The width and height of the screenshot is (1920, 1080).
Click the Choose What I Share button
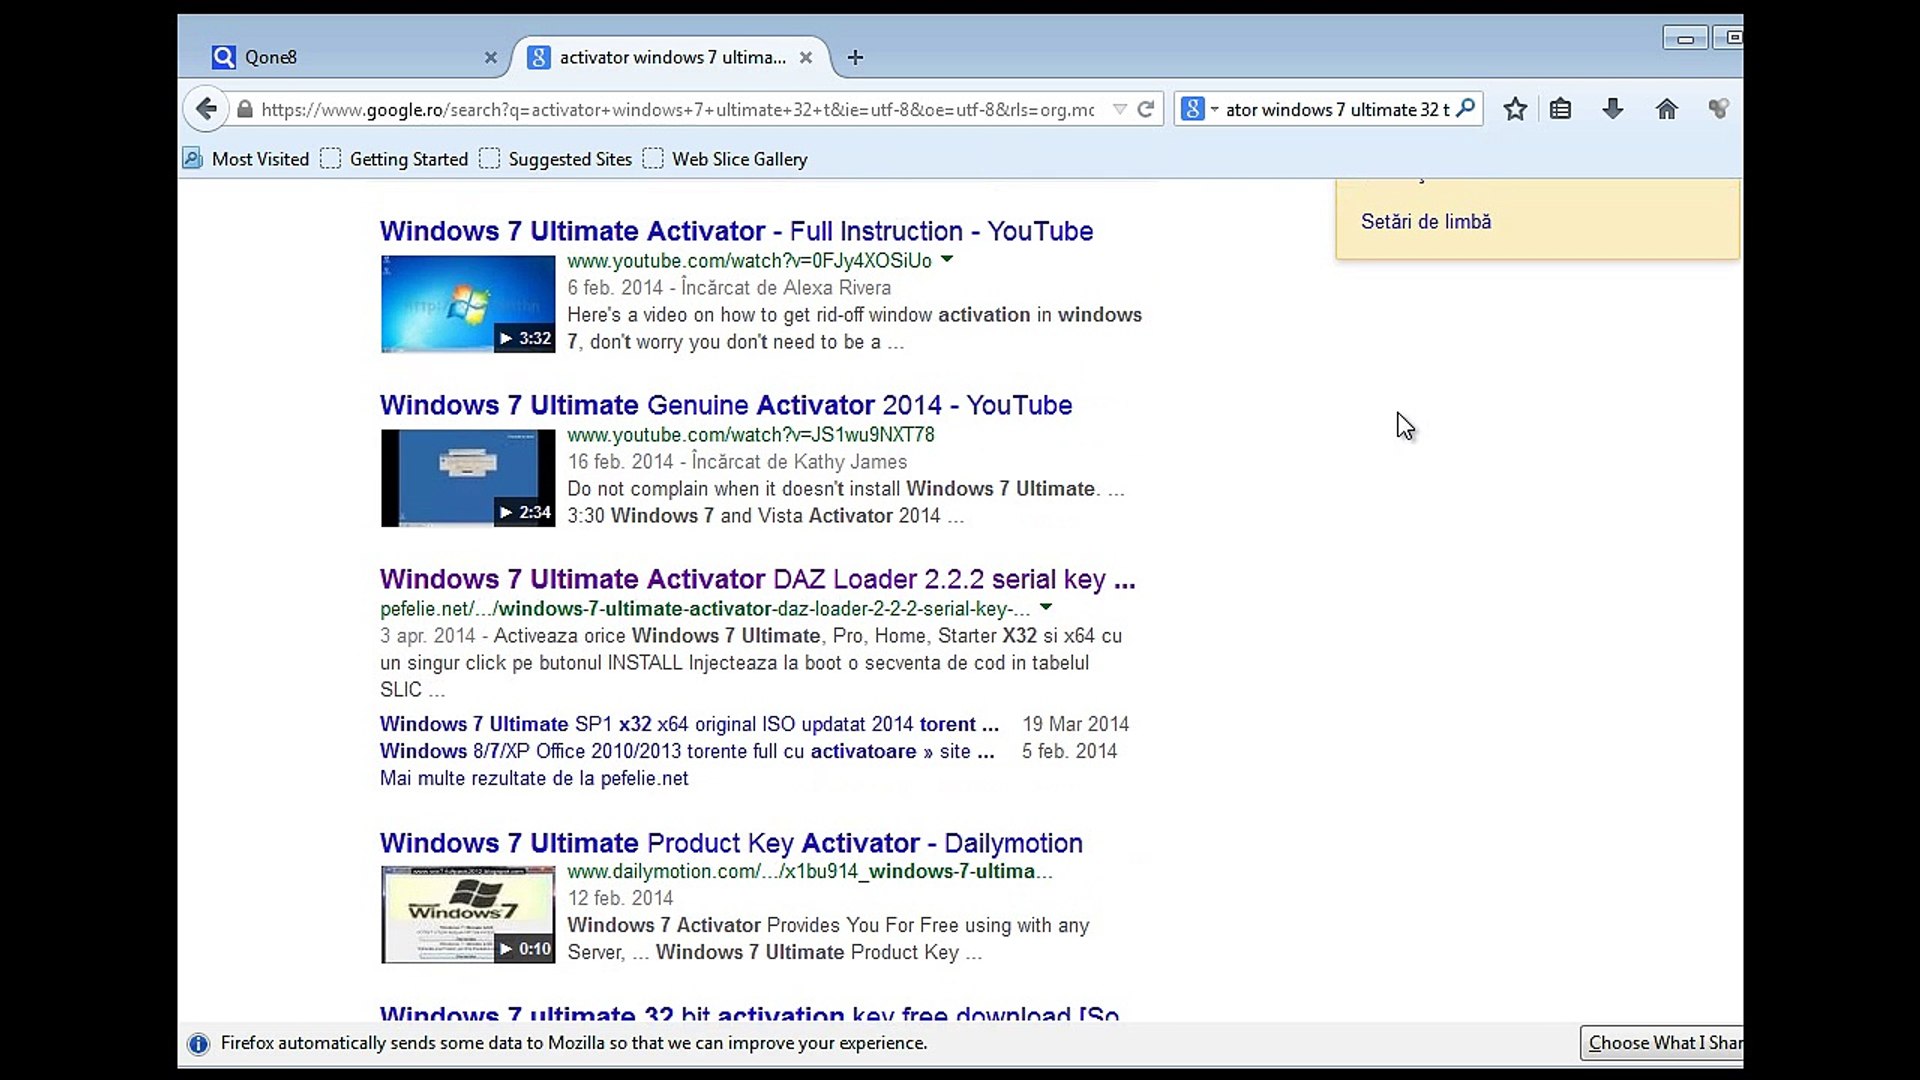click(1662, 1043)
